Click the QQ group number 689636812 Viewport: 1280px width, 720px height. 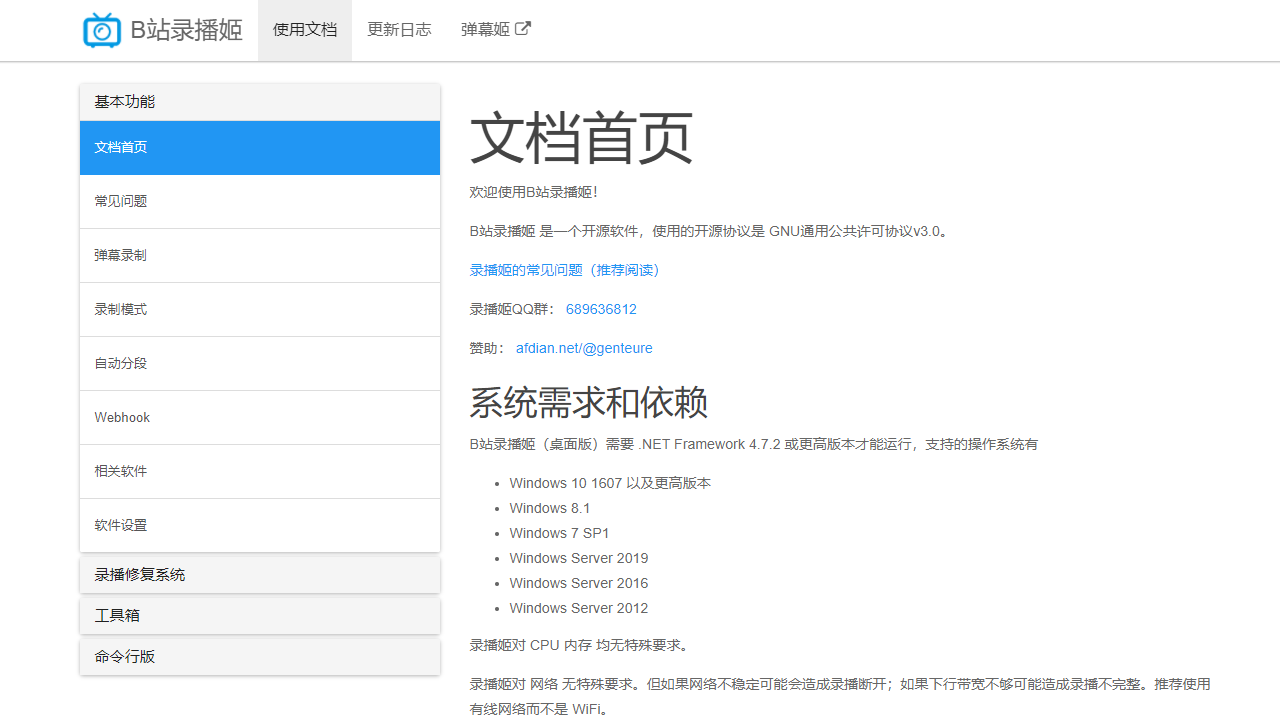click(x=601, y=309)
